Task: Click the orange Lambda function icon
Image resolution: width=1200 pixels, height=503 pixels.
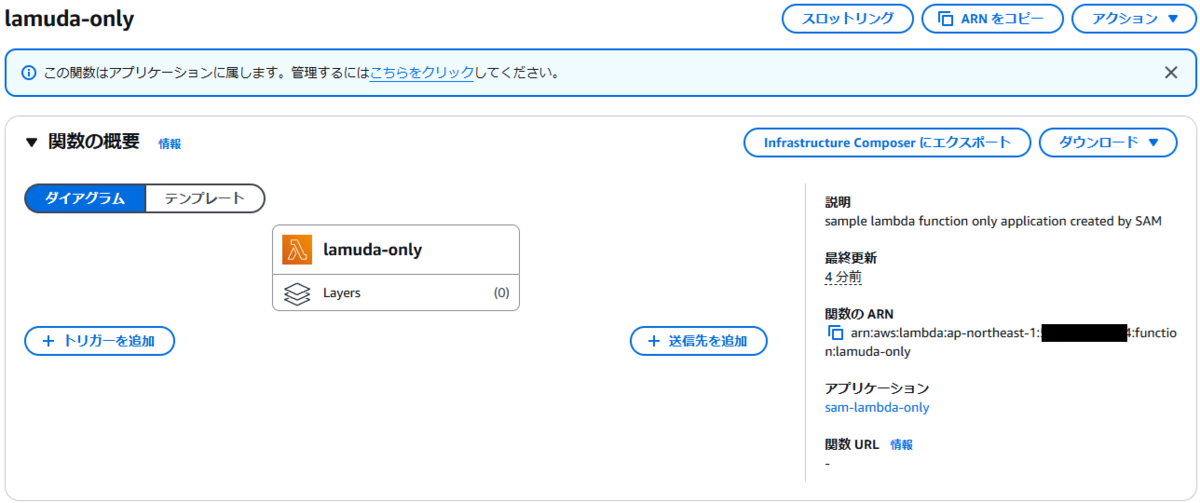Action: 298,250
